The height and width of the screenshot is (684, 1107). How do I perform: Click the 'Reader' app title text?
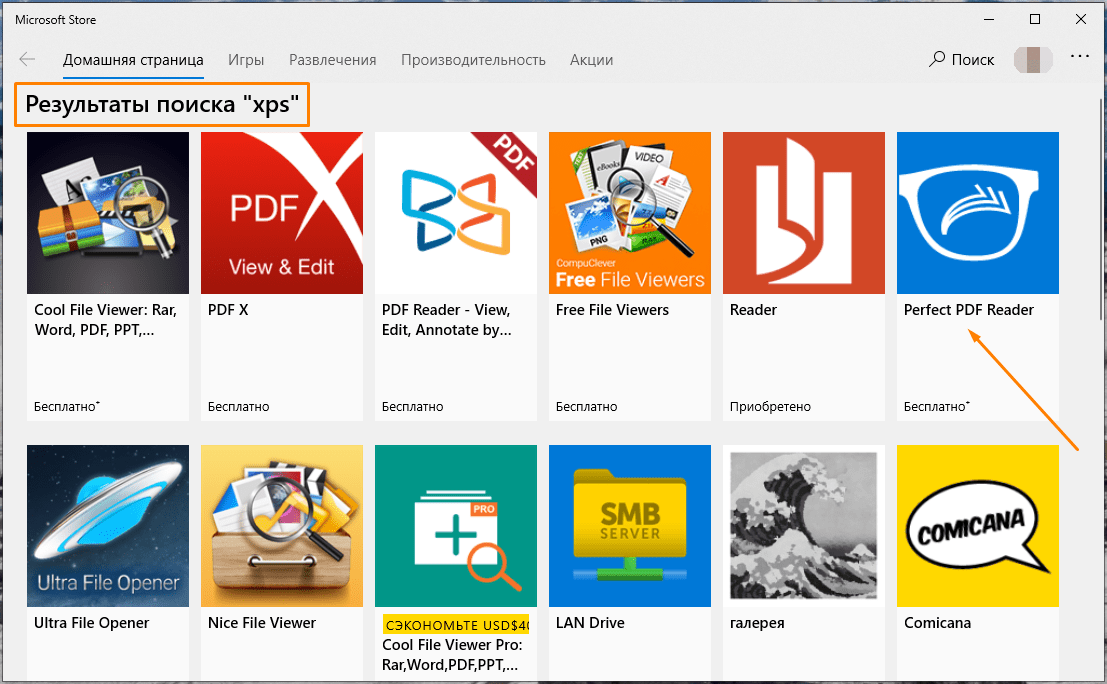coord(753,310)
